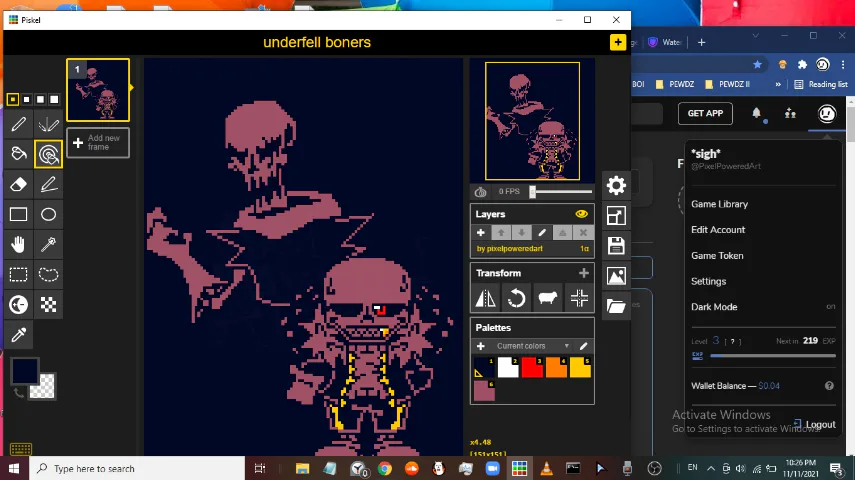This screenshot has width=855, height=480.
Task: Select the Rectangle selection tool
Action: click(x=19, y=274)
